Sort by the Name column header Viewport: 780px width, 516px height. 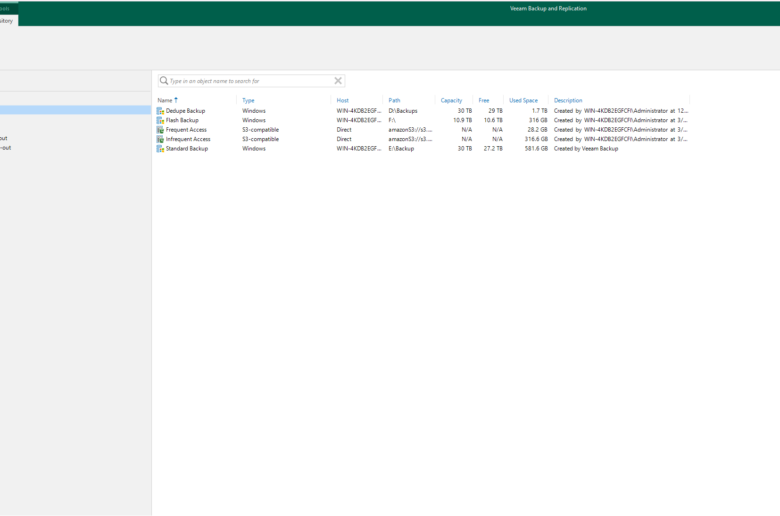(x=165, y=101)
